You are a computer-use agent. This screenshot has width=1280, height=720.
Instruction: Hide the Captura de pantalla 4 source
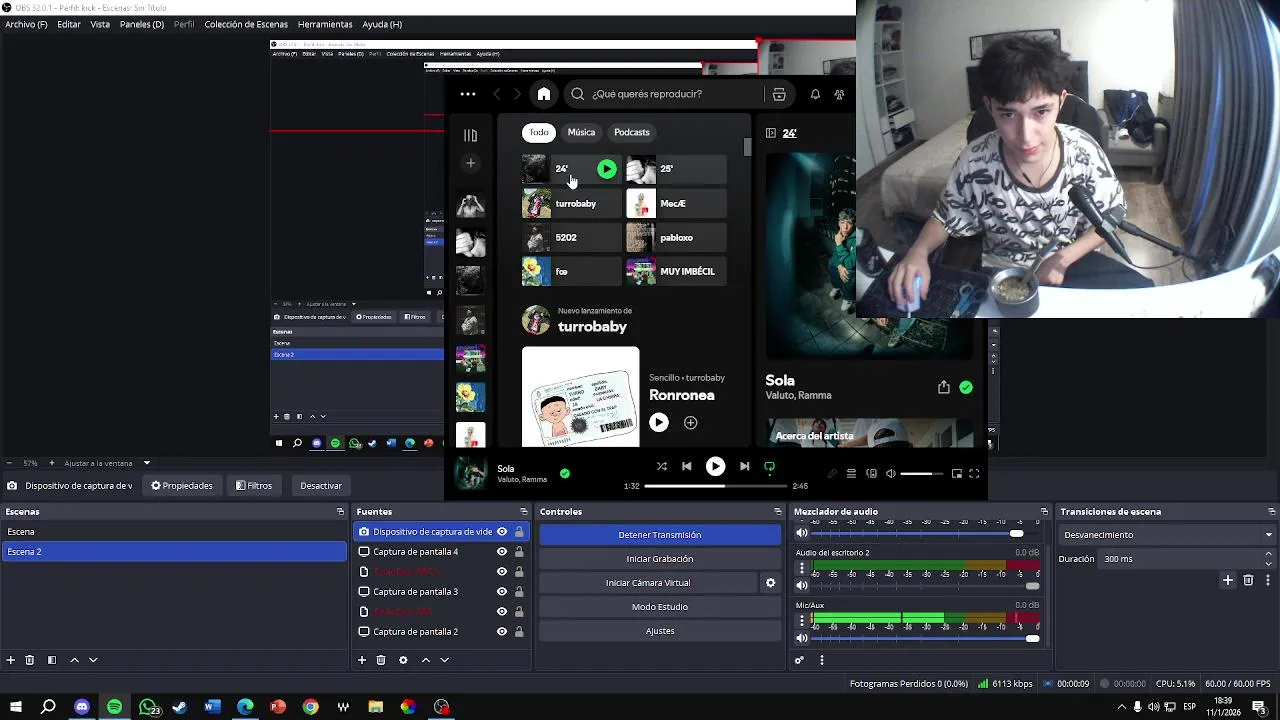point(502,552)
